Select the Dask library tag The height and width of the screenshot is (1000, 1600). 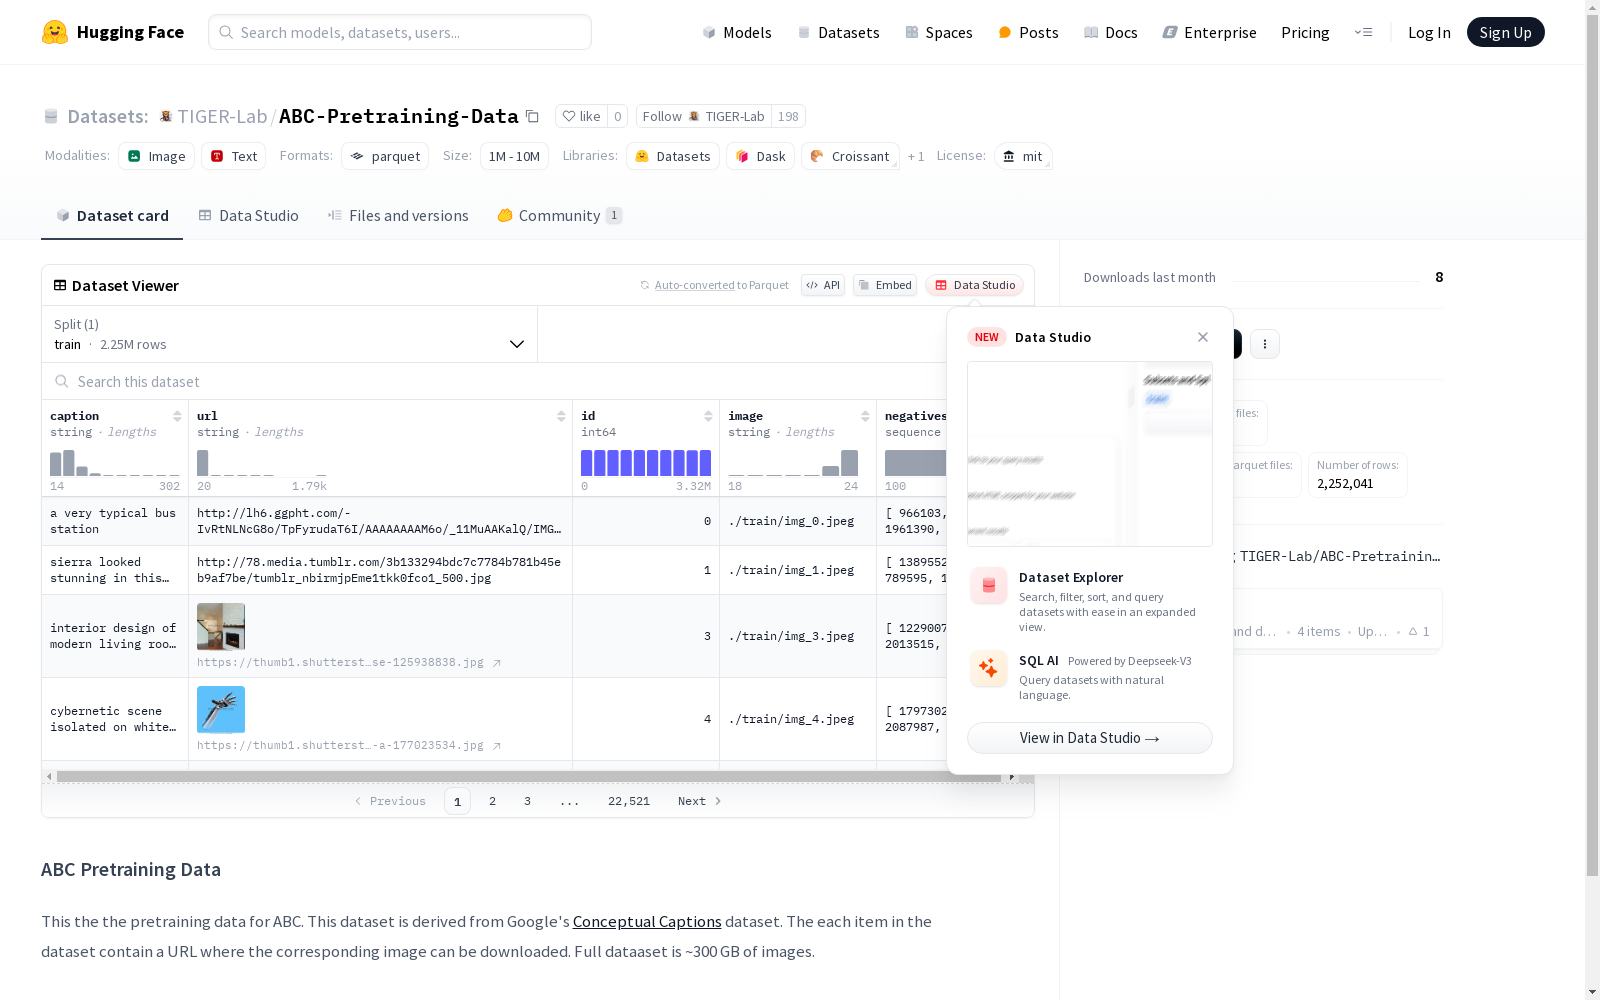761,156
